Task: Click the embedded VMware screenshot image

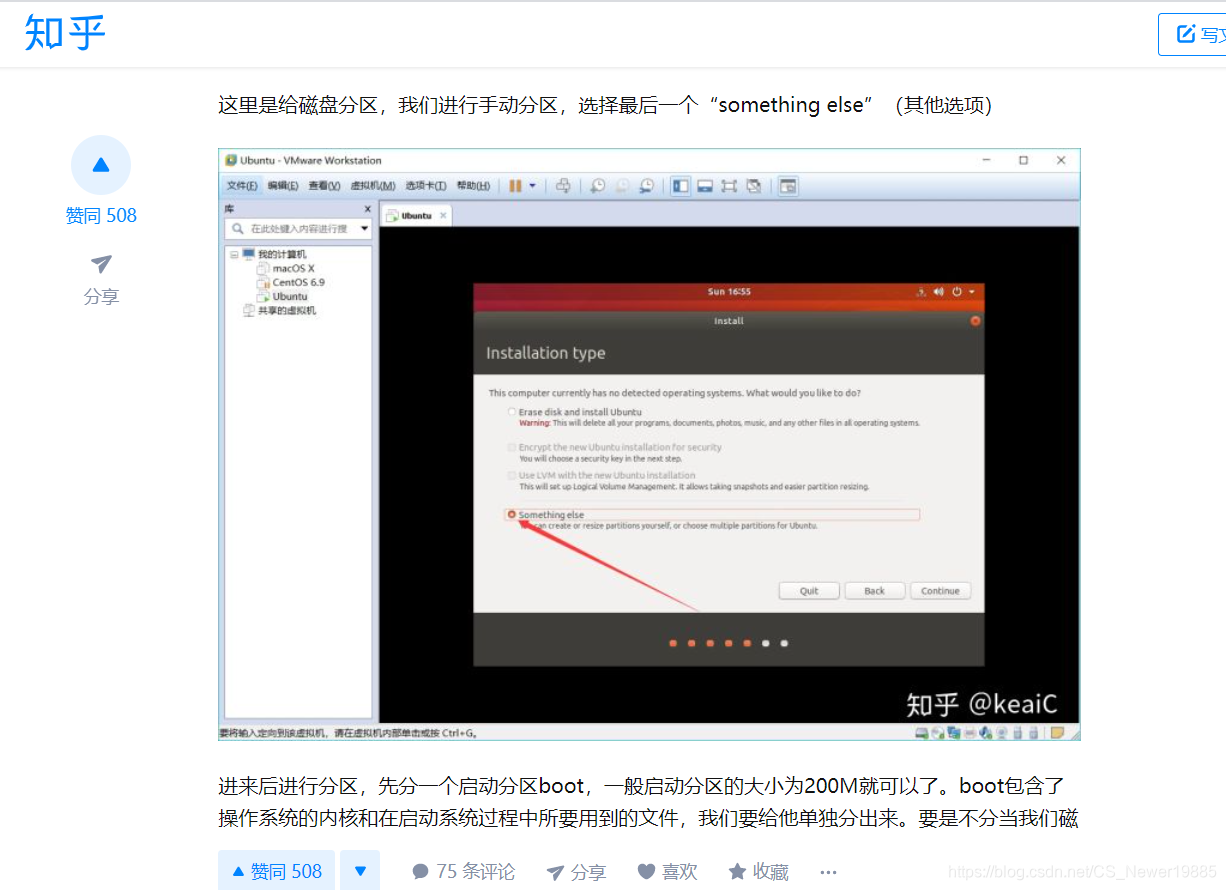Action: pos(649,445)
